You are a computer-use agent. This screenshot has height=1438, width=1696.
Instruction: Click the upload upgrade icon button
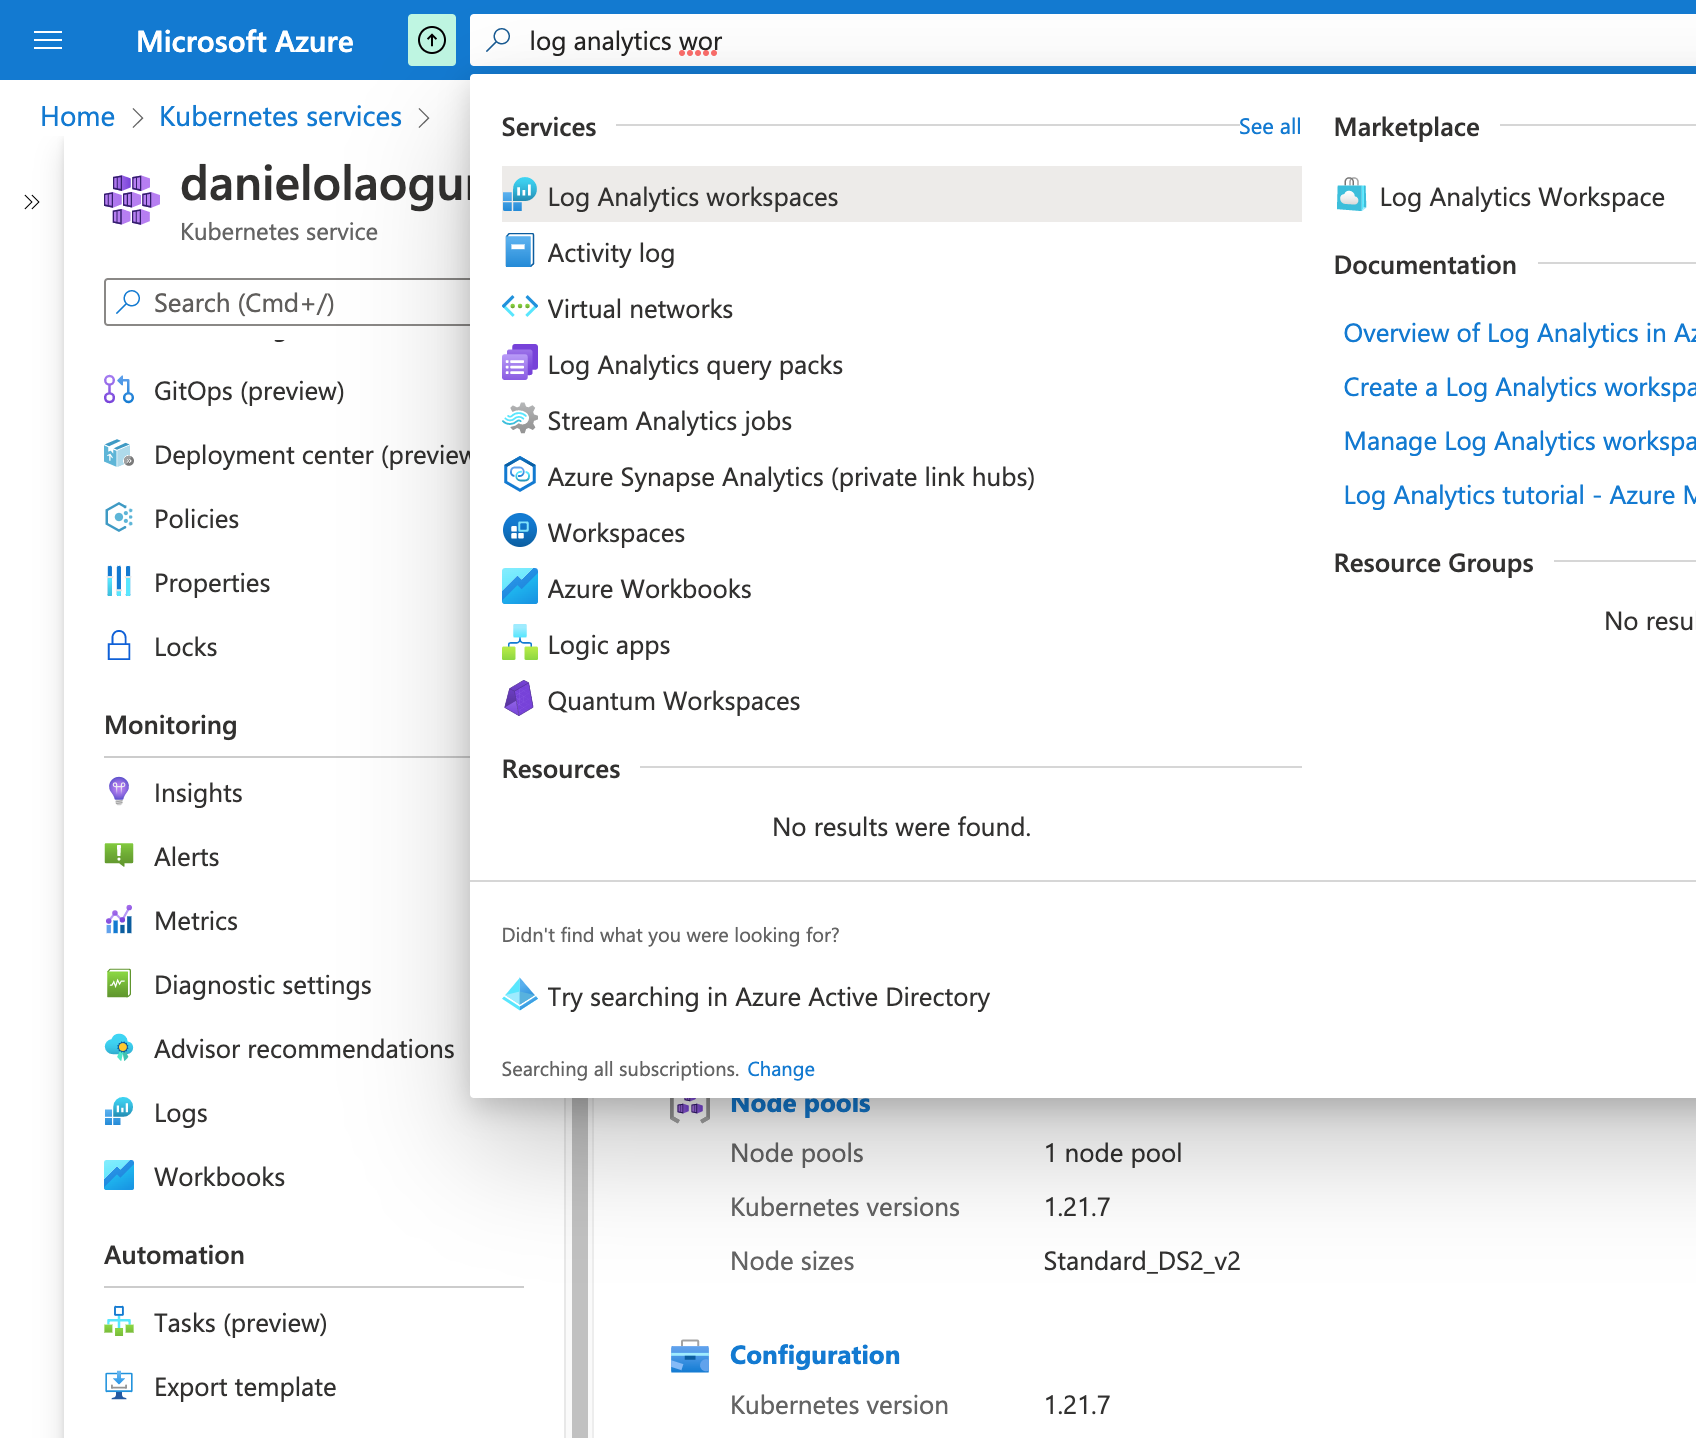(x=432, y=40)
